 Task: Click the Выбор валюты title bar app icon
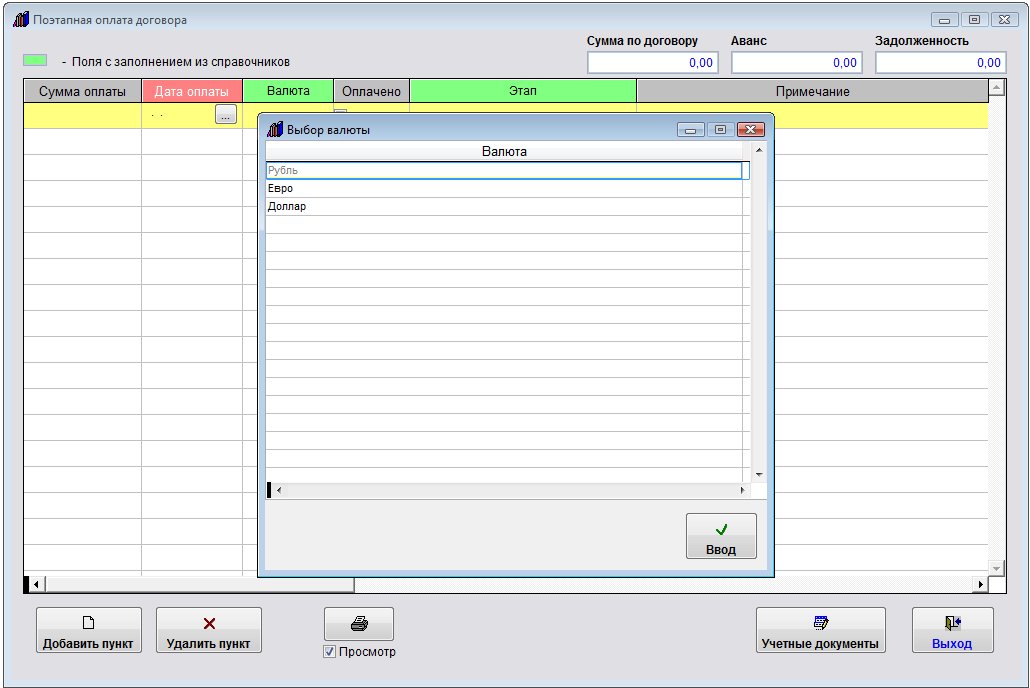tap(275, 129)
